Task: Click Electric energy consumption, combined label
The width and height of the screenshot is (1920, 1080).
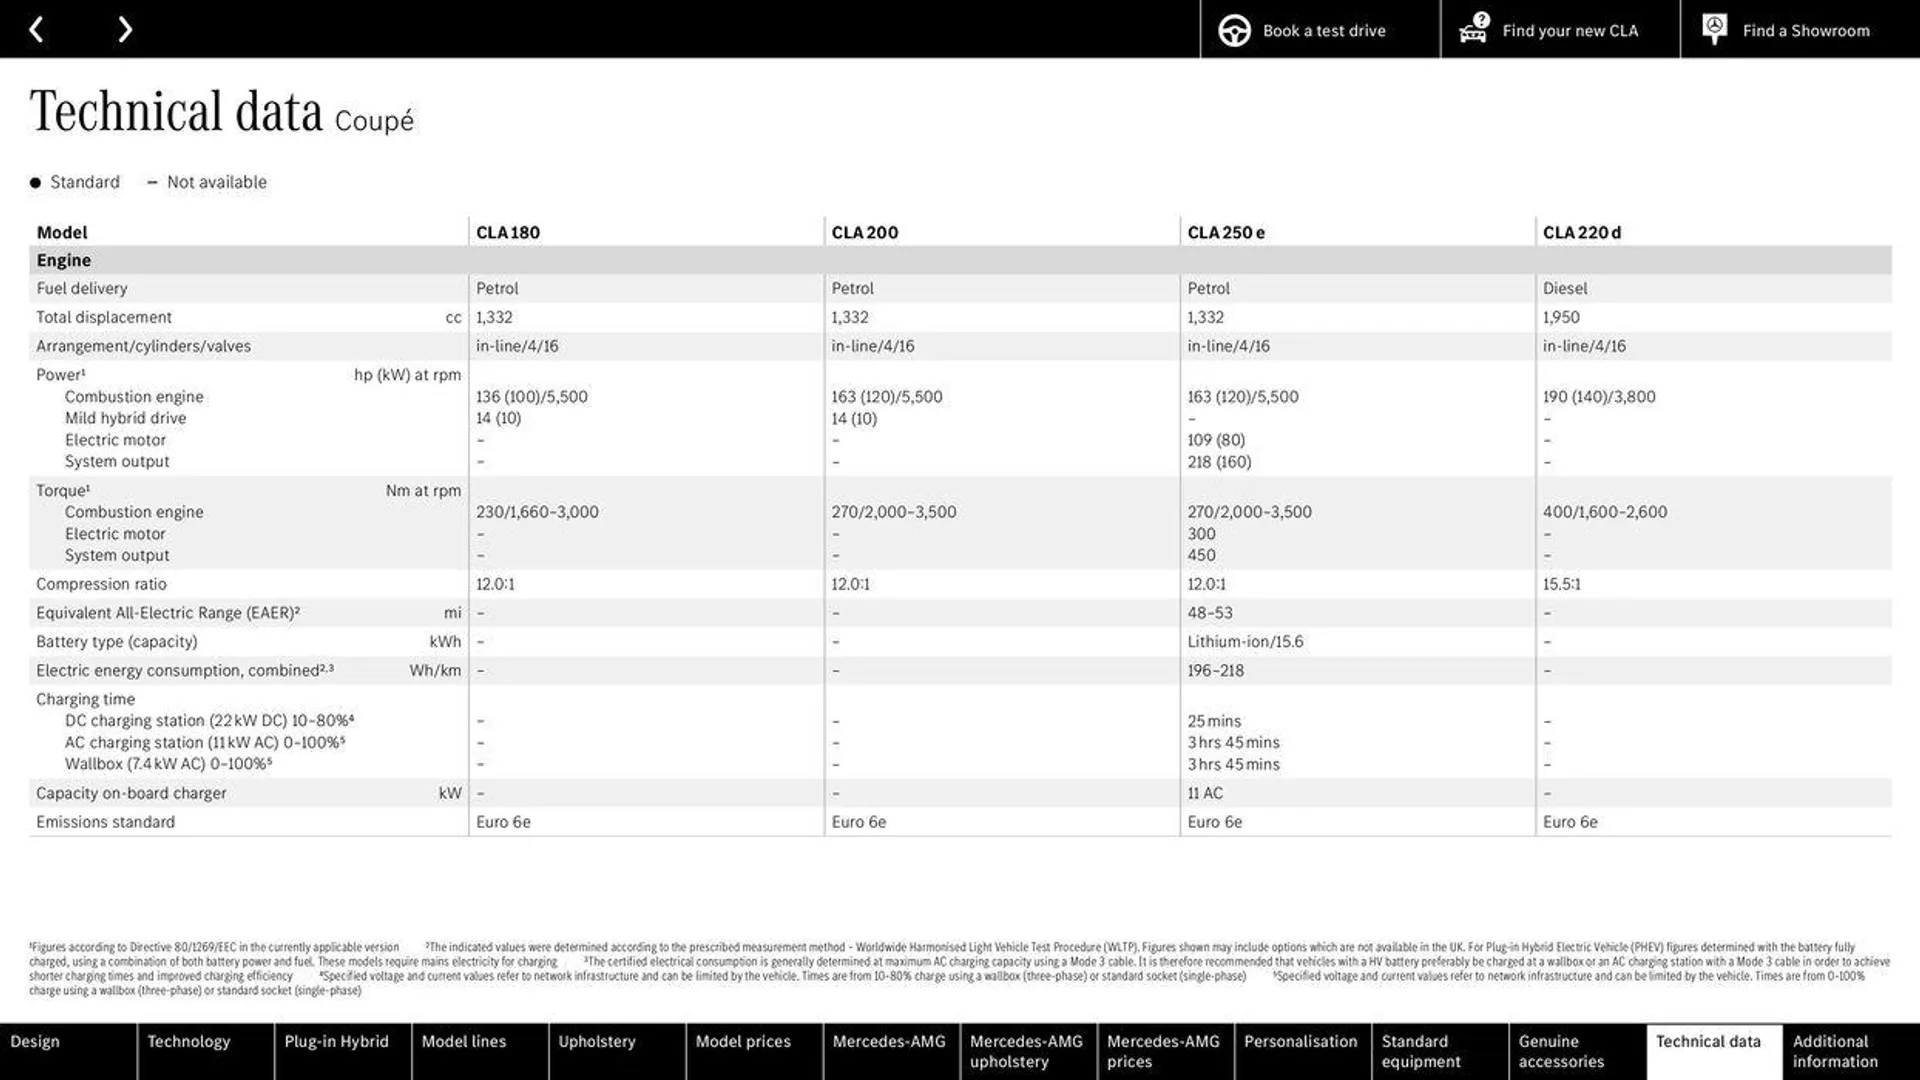Action: tap(185, 671)
